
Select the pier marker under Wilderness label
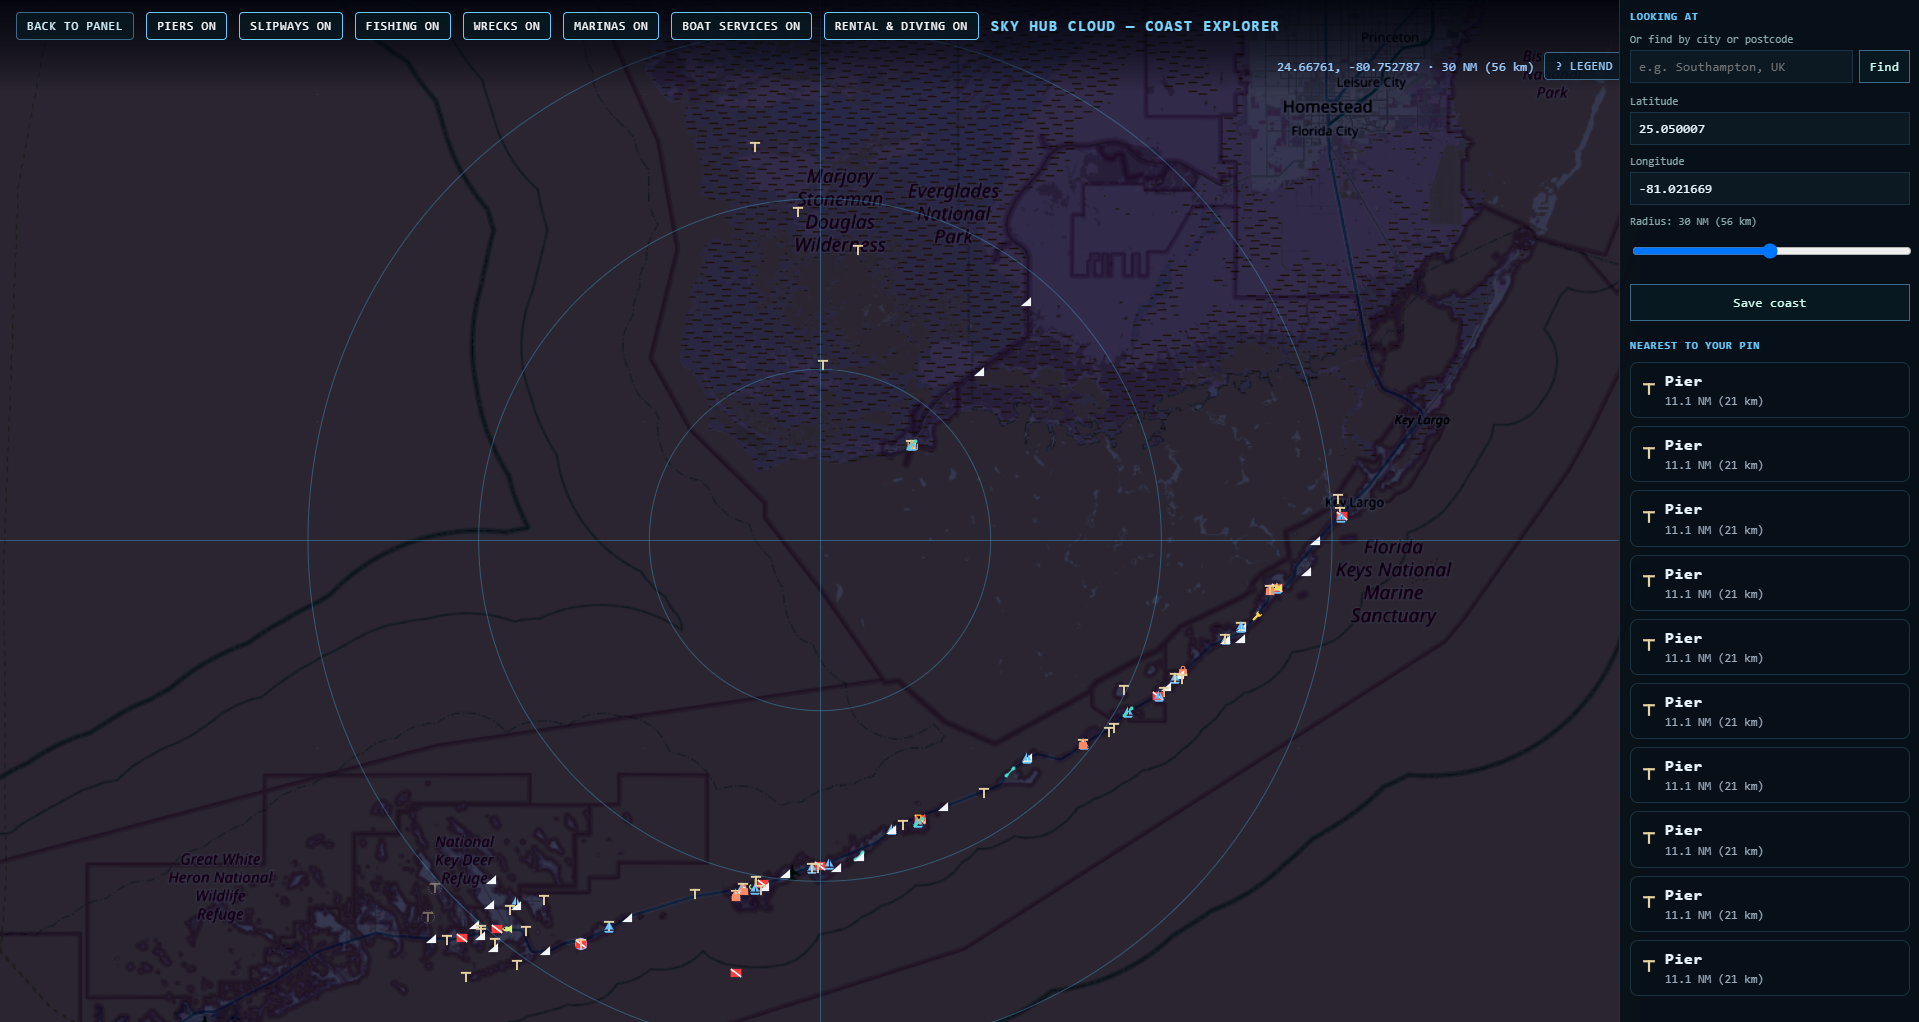click(858, 249)
